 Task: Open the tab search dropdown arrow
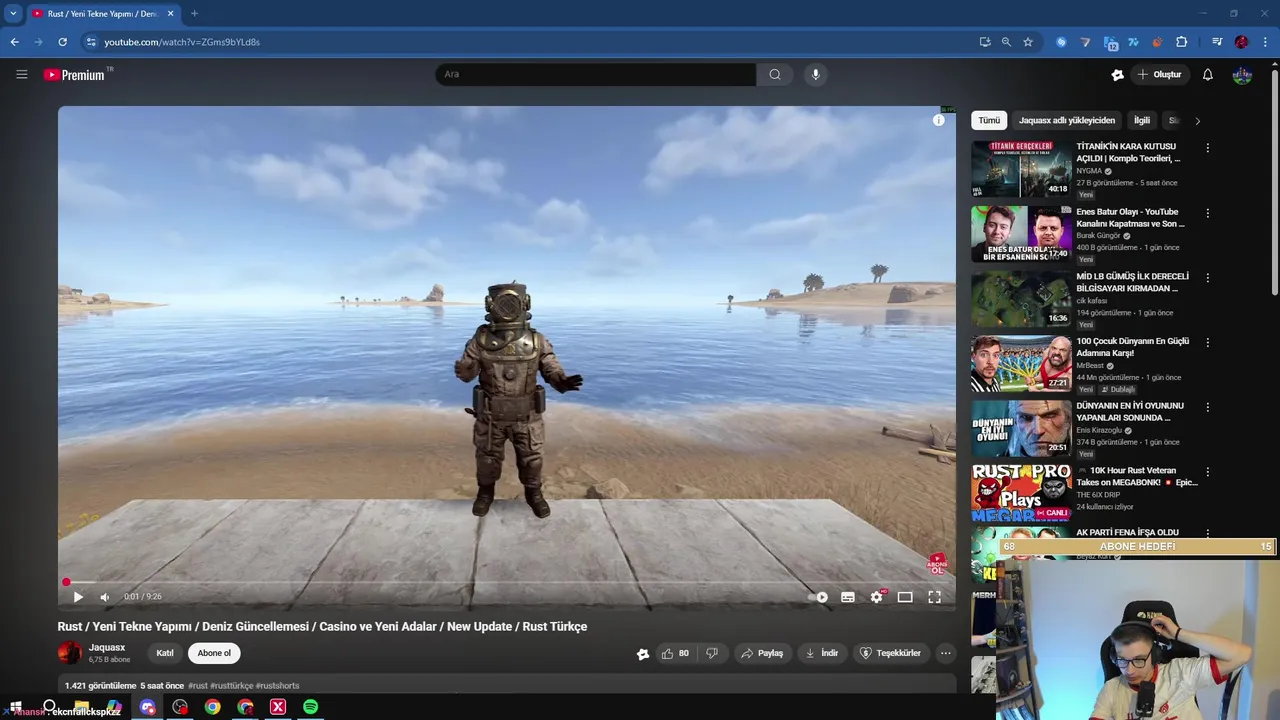13,13
